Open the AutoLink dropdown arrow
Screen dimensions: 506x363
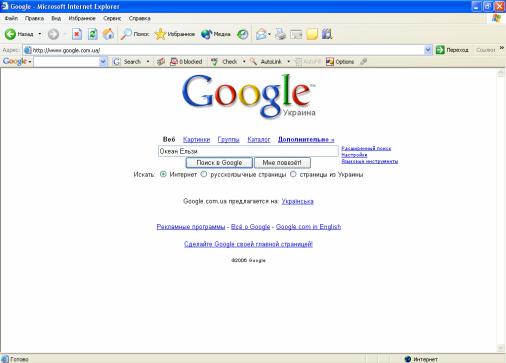pos(289,62)
